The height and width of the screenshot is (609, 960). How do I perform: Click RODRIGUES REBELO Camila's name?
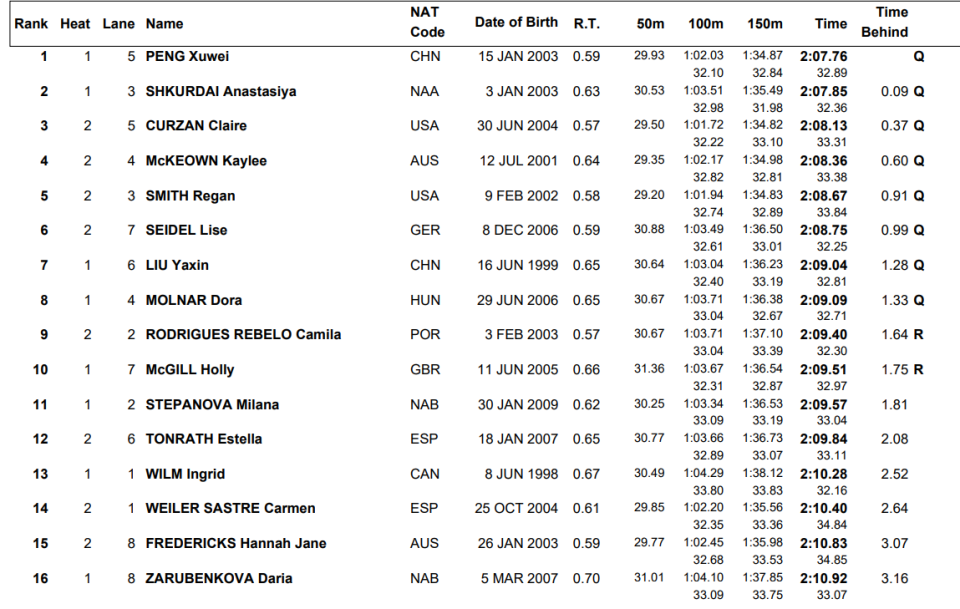coord(243,335)
